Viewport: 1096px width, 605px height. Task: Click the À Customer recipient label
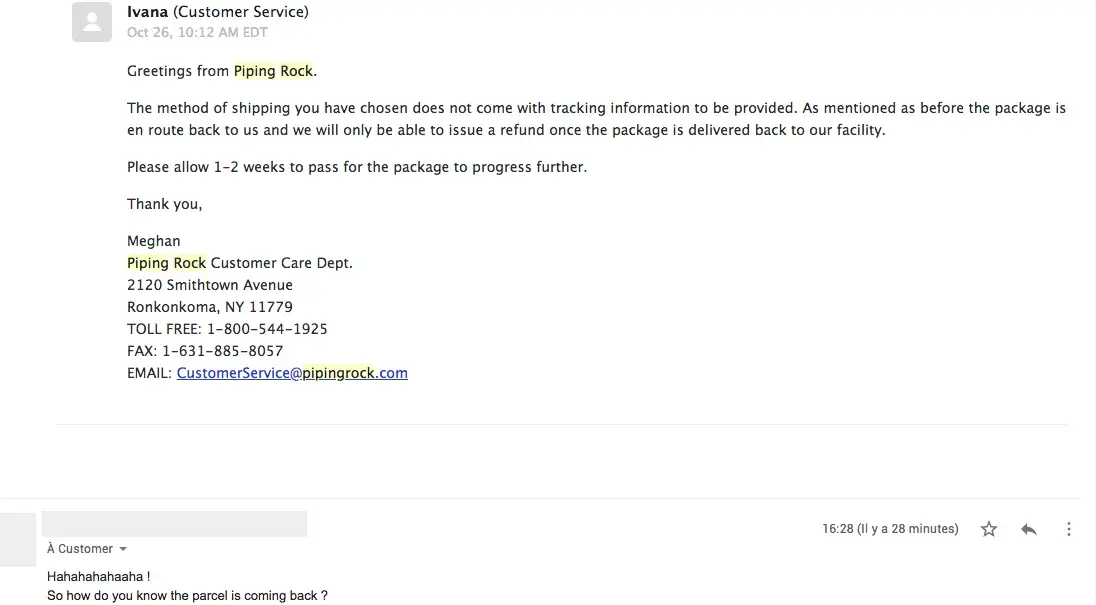[x=80, y=549]
